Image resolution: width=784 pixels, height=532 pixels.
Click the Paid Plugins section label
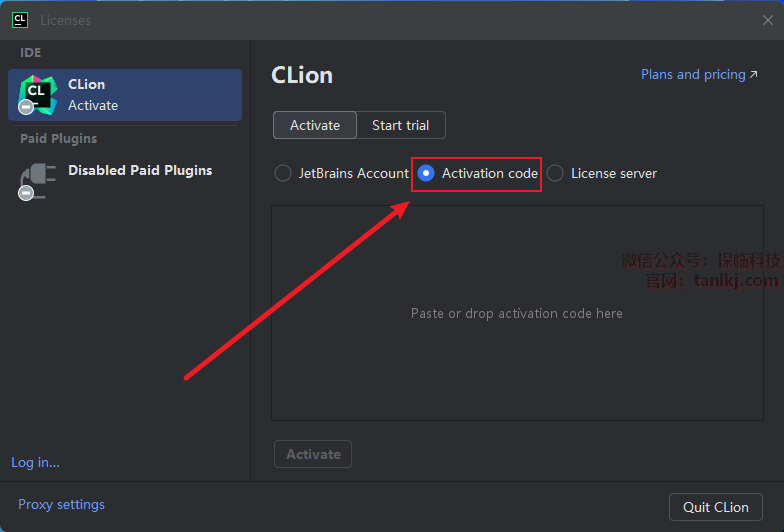(x=58, y=138)
